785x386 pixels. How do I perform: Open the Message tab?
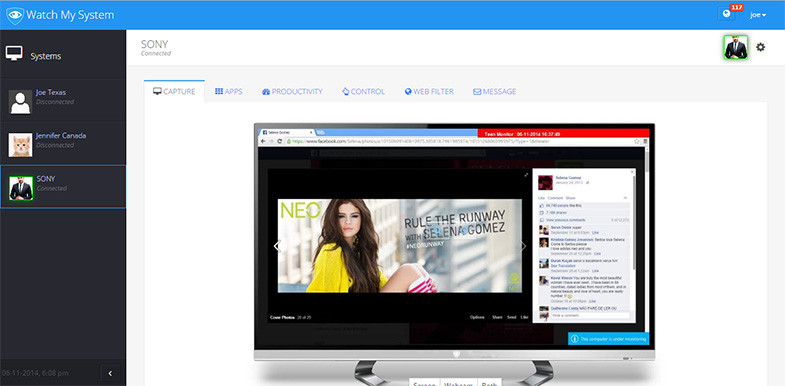[494, 92]
